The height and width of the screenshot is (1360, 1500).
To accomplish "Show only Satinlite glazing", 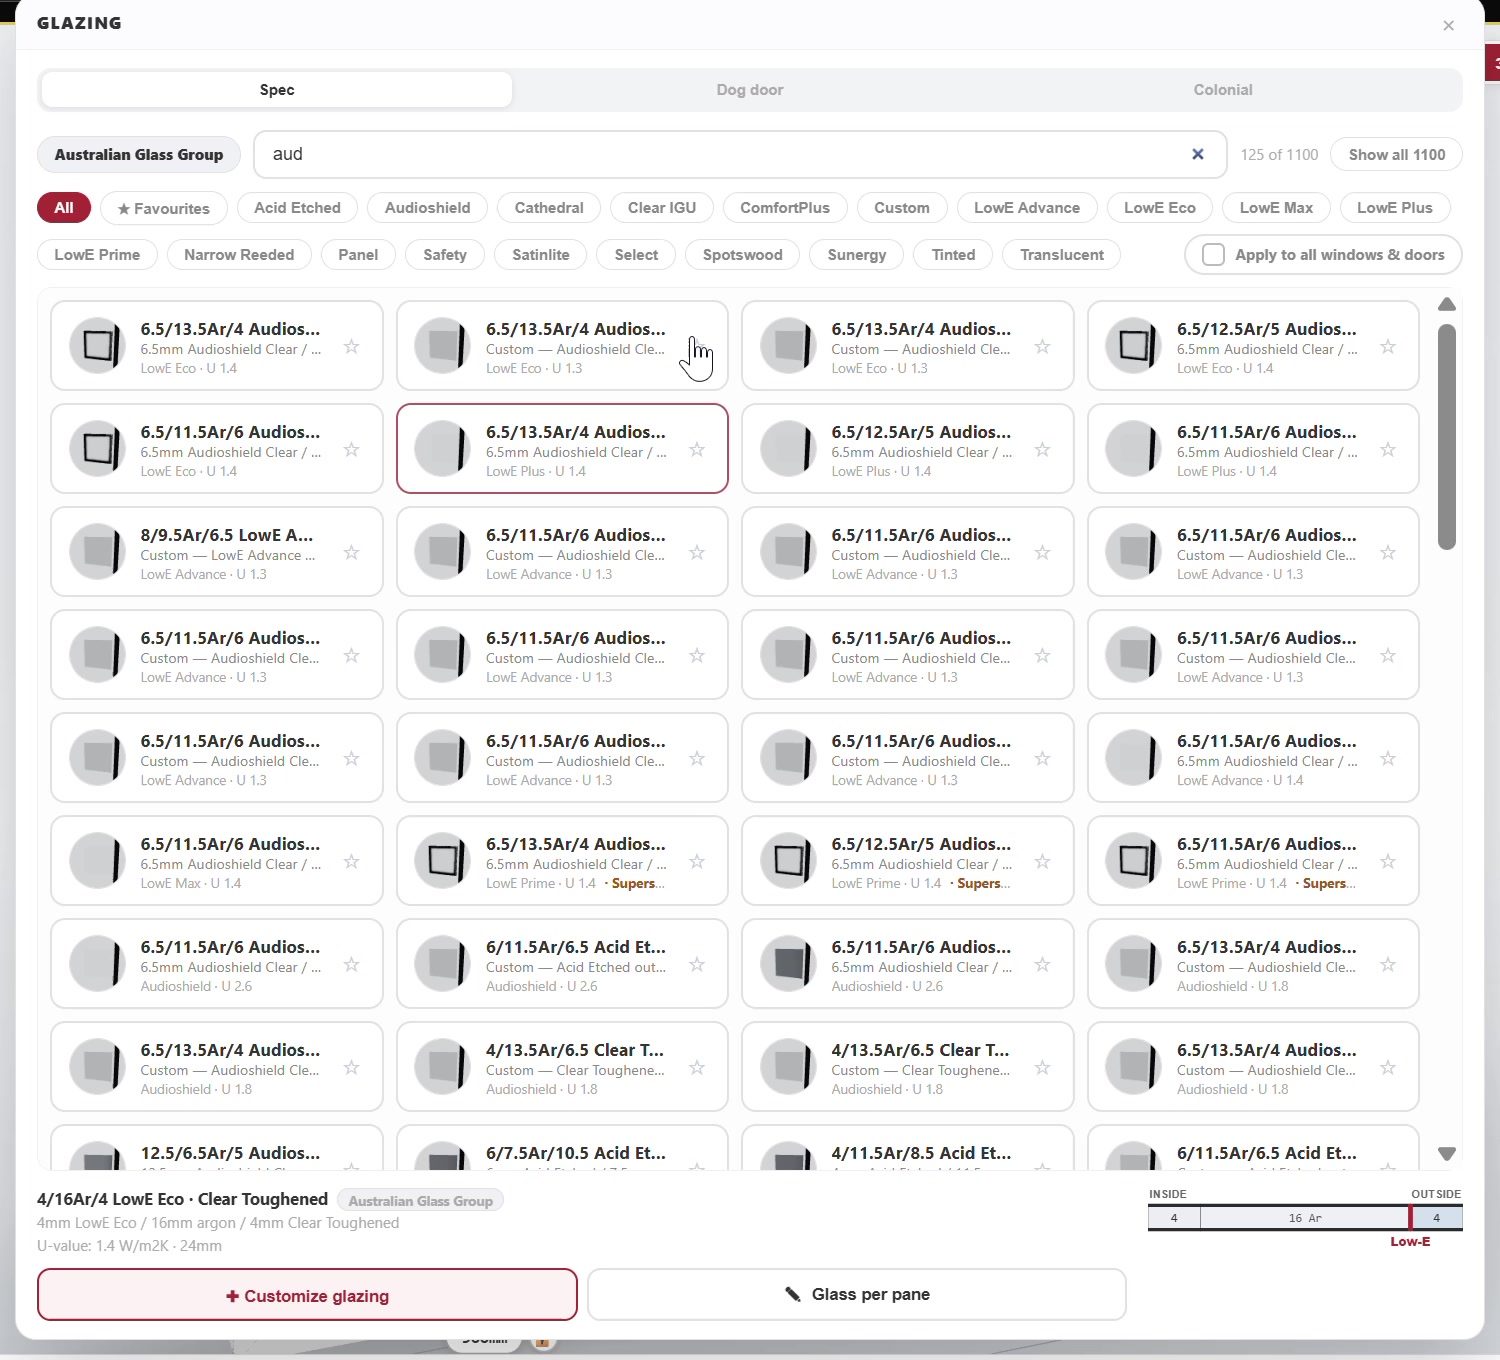I will click(x=541, y=255).
